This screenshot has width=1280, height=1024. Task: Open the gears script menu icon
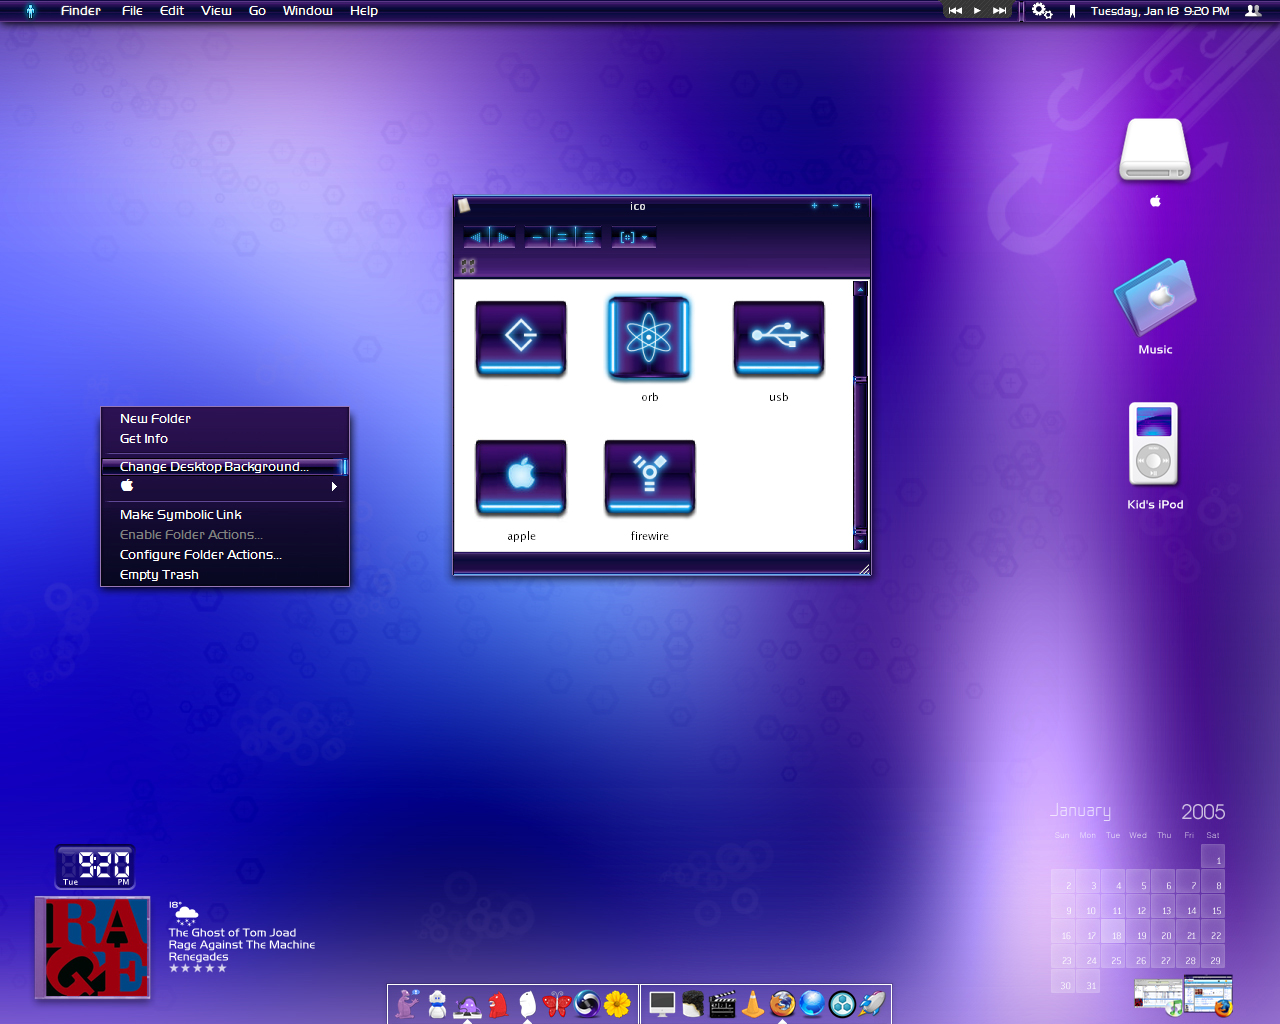[1042, 10]
